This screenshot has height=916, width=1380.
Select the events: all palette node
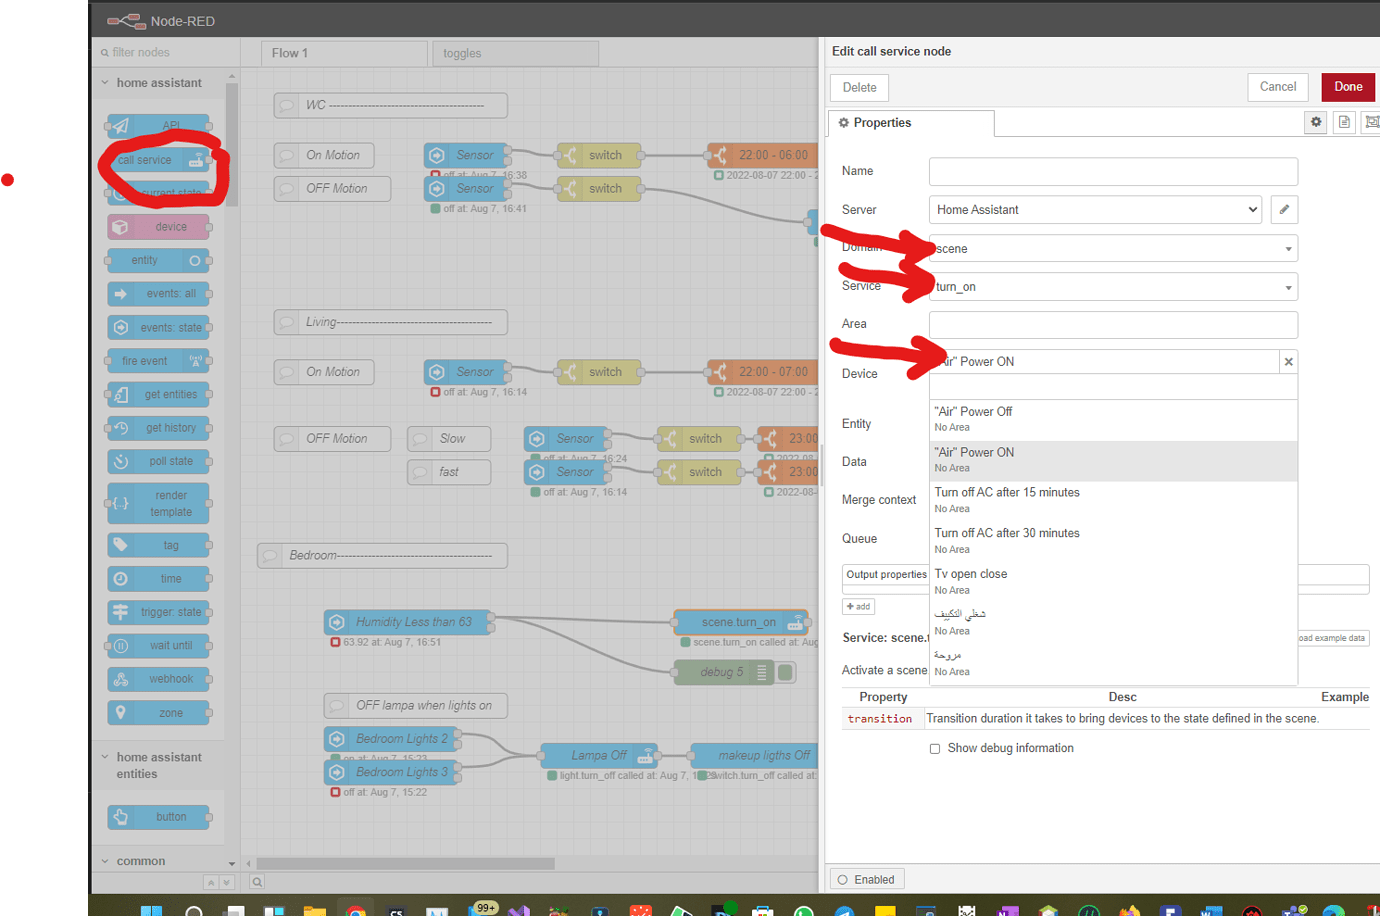pos(159,294)
